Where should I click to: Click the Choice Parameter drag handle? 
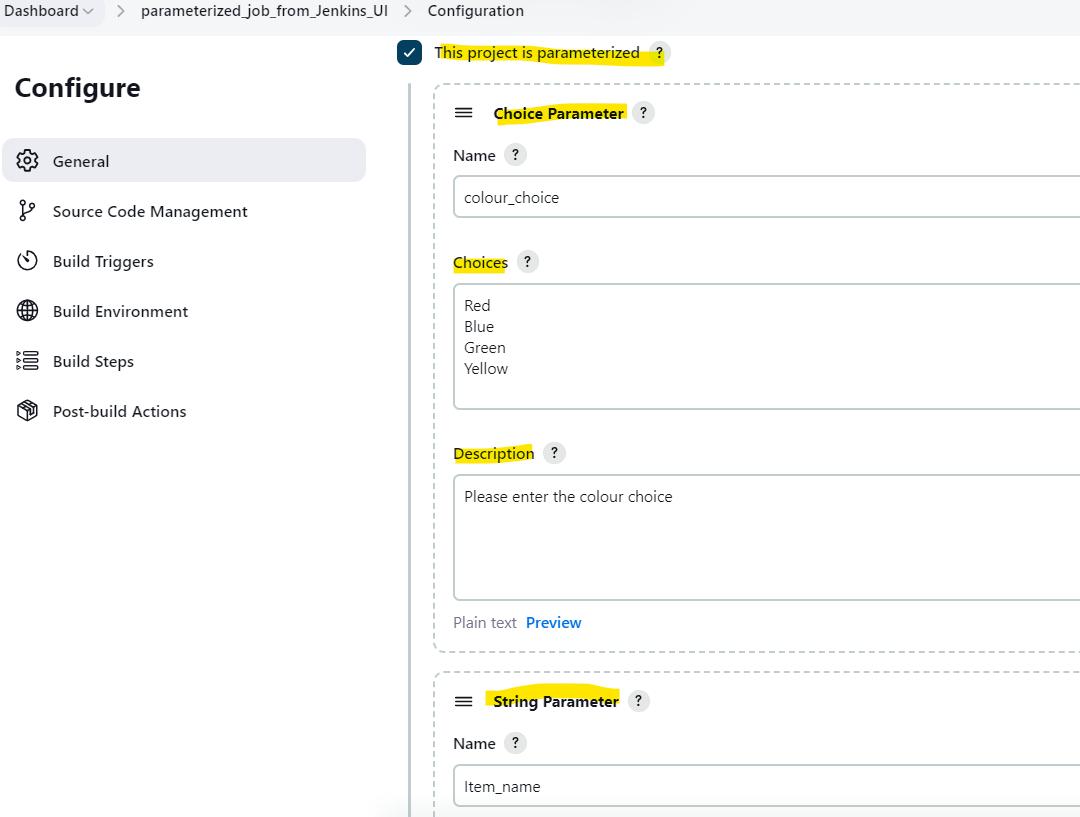(464, 113)
